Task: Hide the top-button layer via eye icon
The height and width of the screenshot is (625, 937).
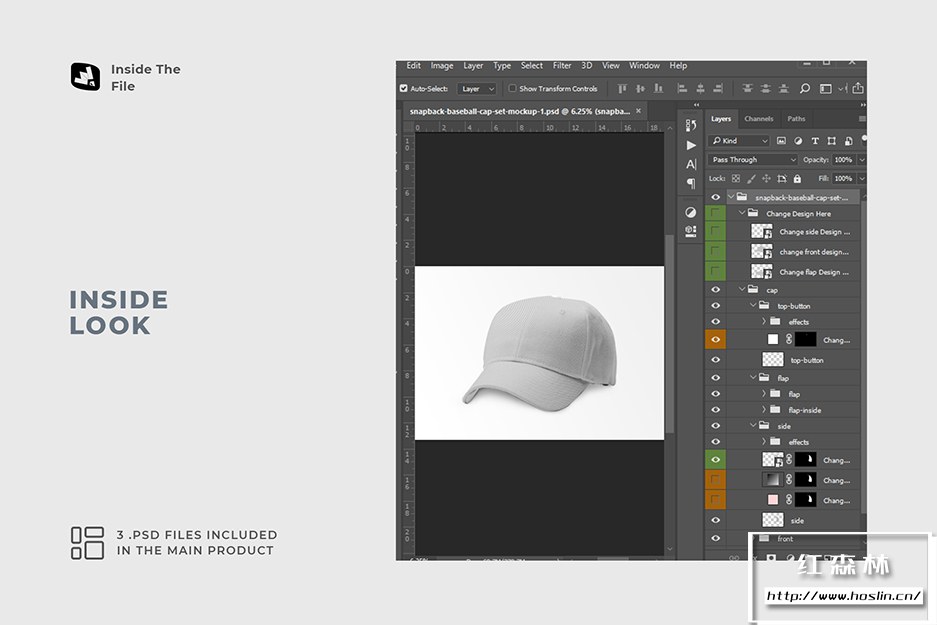Action: tap(715, 360)
